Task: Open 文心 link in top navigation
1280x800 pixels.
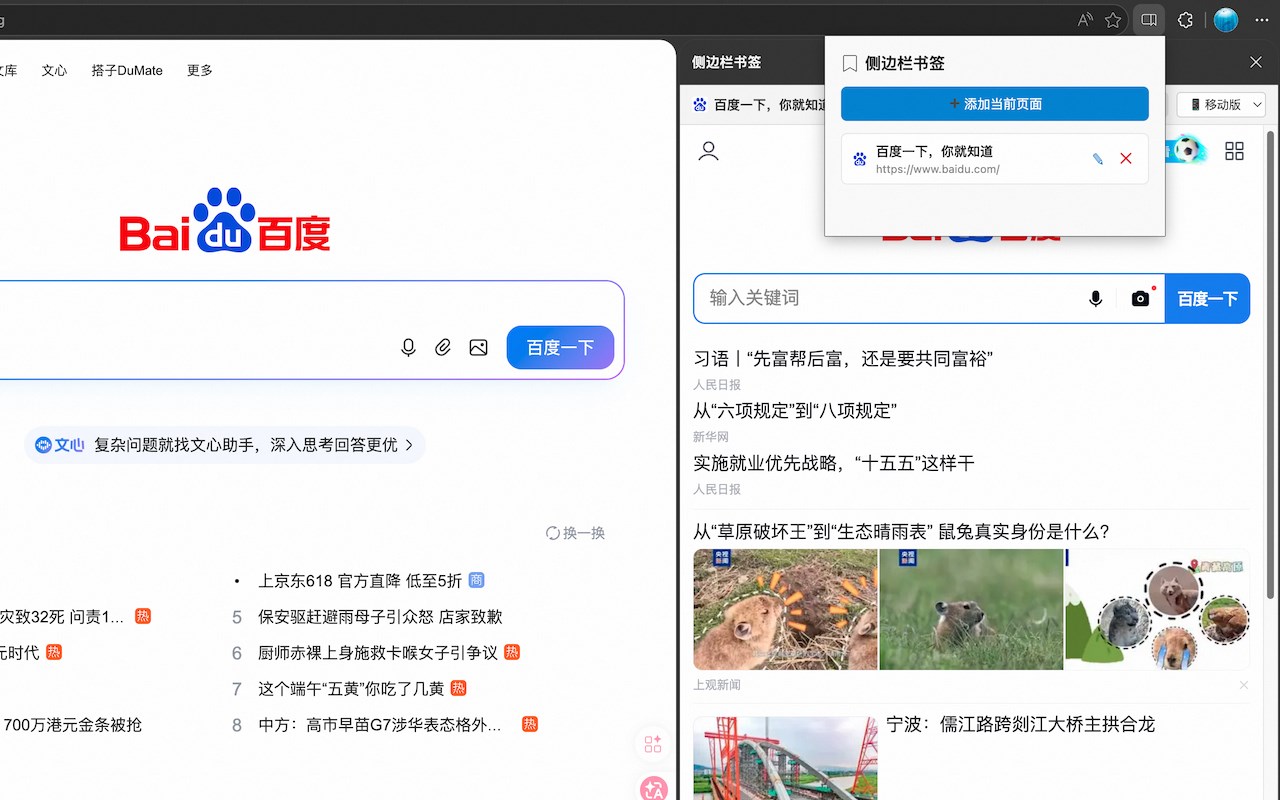Action: click(x=54, y=70)
